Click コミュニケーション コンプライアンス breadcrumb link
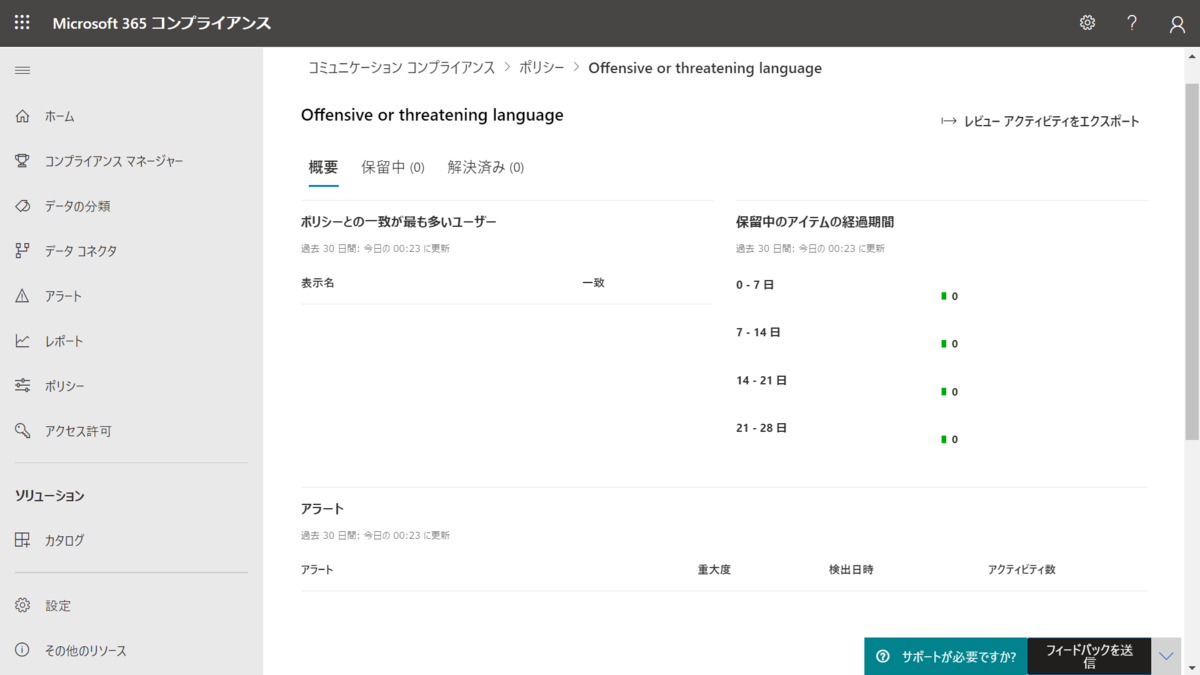This screenshot has width=1200, height=675. click(x=401, y=68)
